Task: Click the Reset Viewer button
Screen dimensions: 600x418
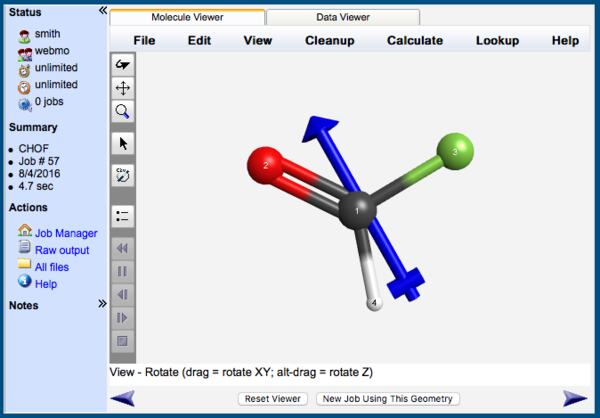Action: click(x=273, y=398)
